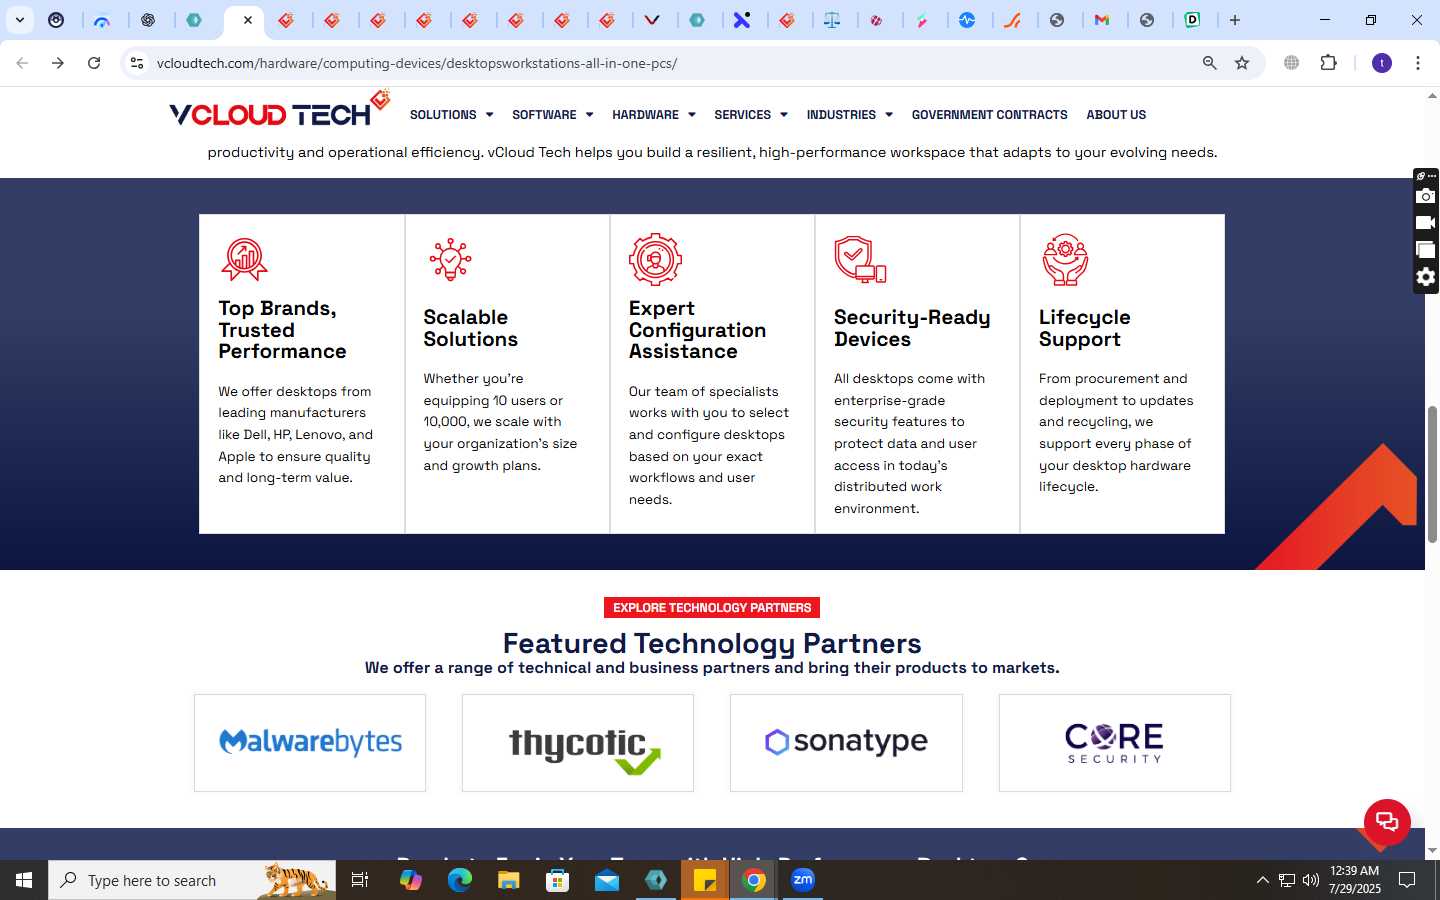Open the Thycotic partner logo

(578, 743)
